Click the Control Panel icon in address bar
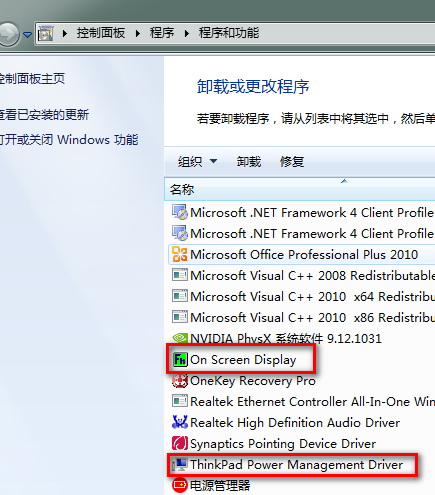The height and width of the screenshot is (495, 435). pos(46,33)
